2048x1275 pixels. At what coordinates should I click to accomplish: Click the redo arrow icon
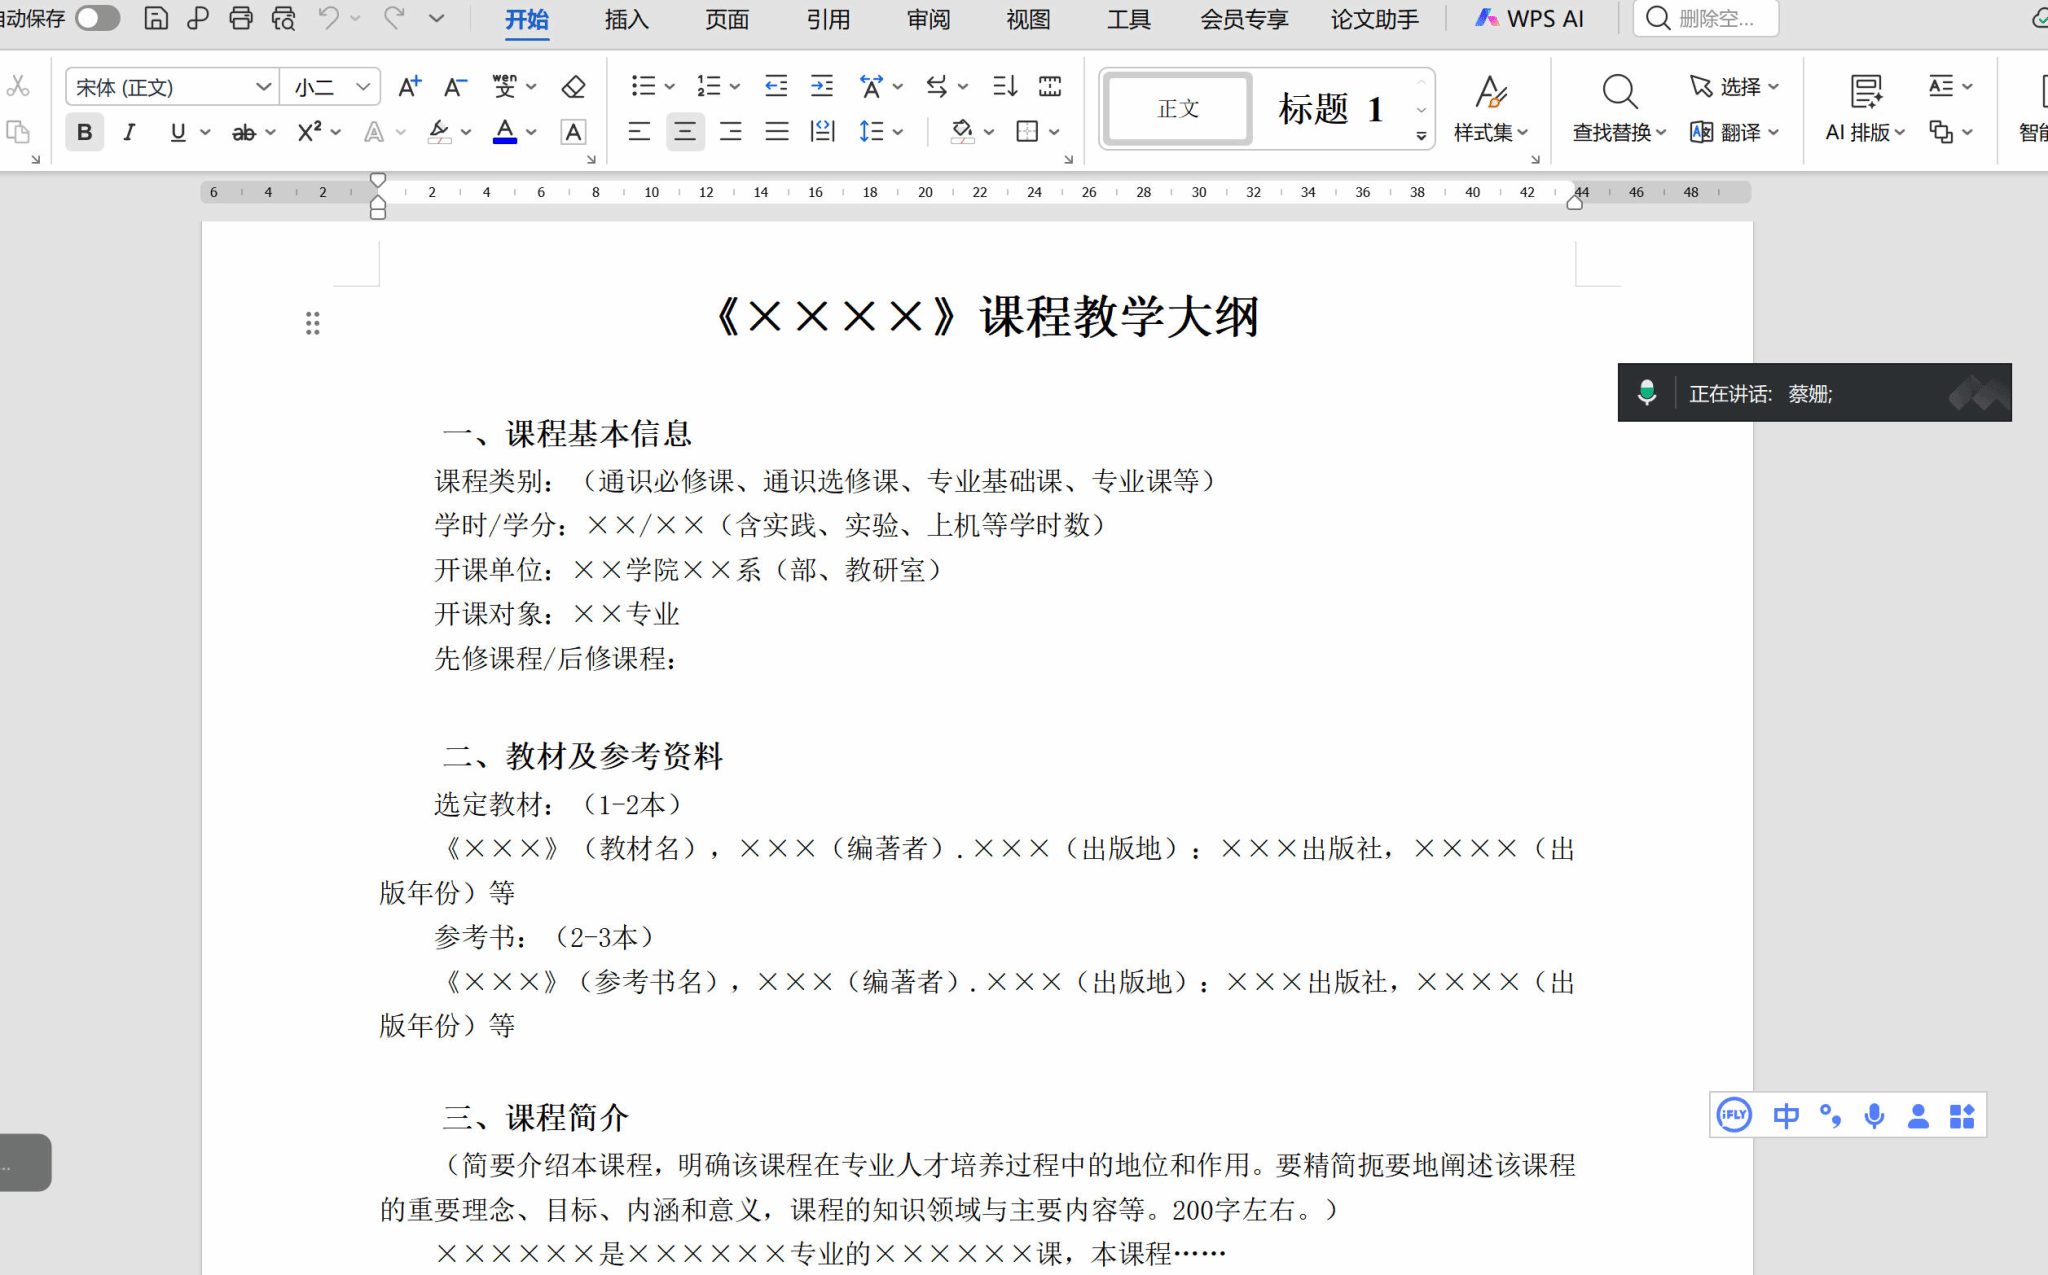pyautogui.click(x=395, y=18)
